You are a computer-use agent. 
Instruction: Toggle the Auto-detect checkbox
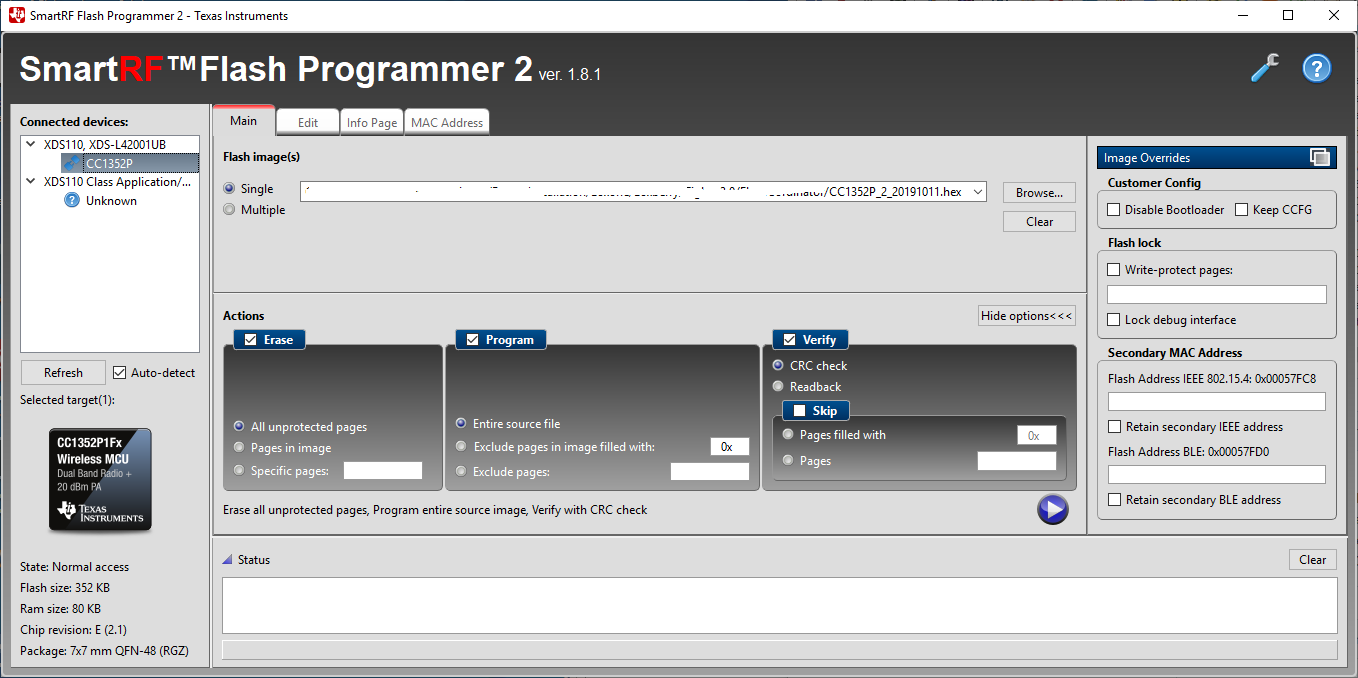click(x=120, y=373)
